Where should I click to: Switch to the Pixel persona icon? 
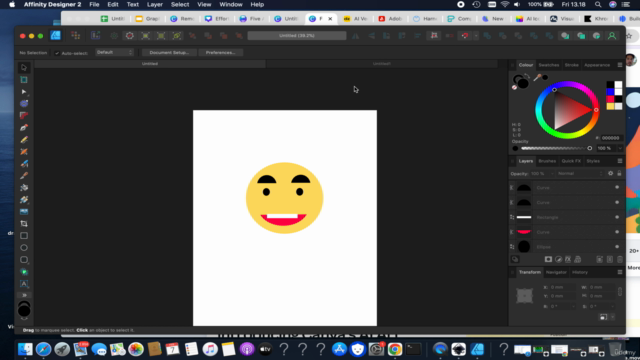click(x=76, y=36)
